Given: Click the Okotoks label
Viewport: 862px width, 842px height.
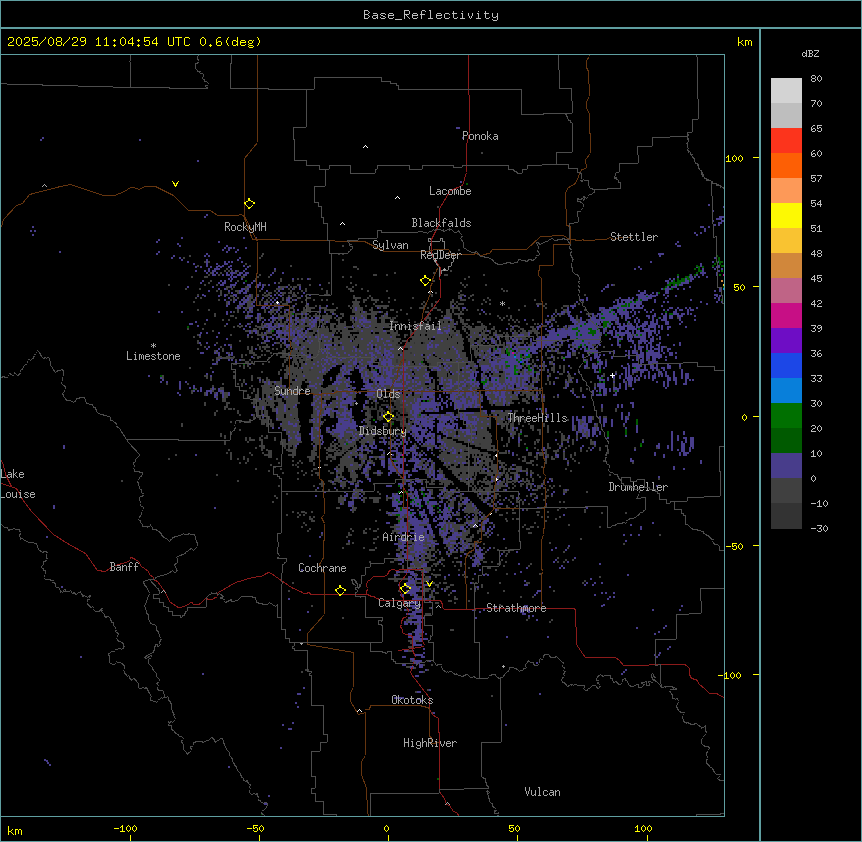Looking at the screenshot, I should [412, 700].
